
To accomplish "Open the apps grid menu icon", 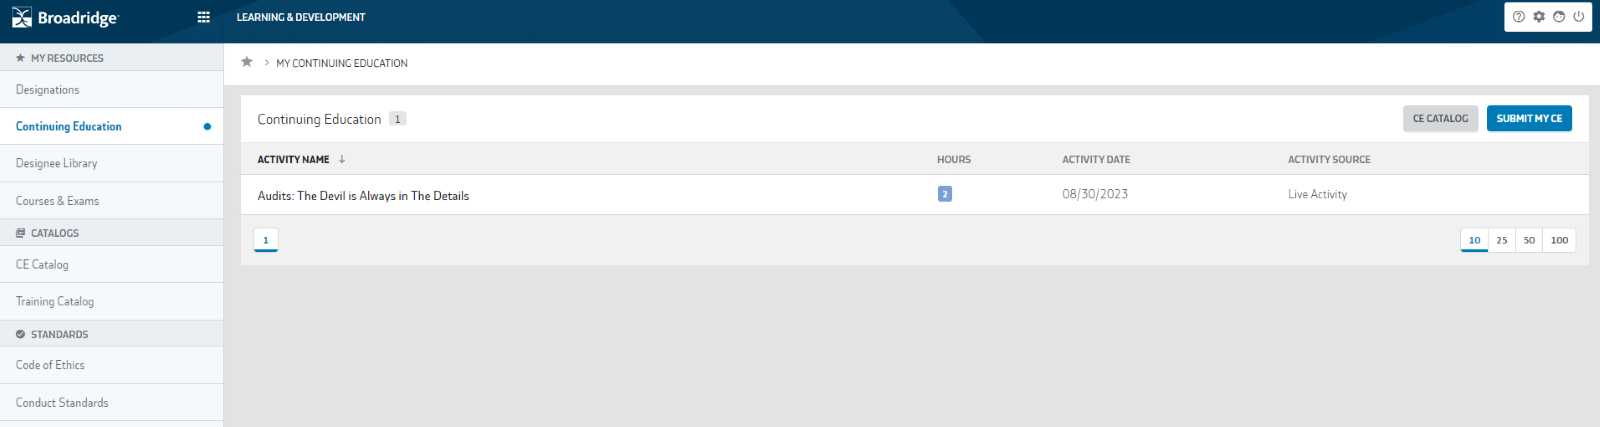I will pyautogui.click(x=204, y=17).
